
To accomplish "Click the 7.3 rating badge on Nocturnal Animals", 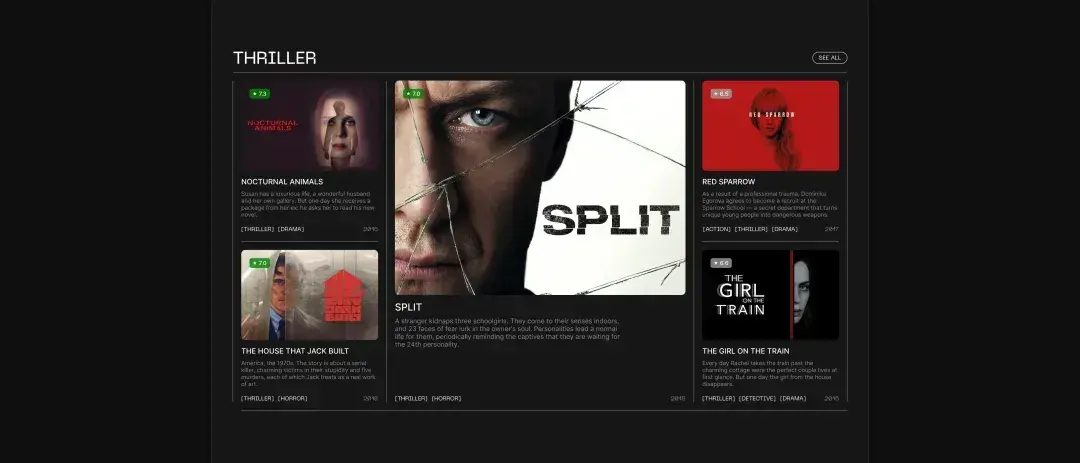I will [x=260, y=94].
